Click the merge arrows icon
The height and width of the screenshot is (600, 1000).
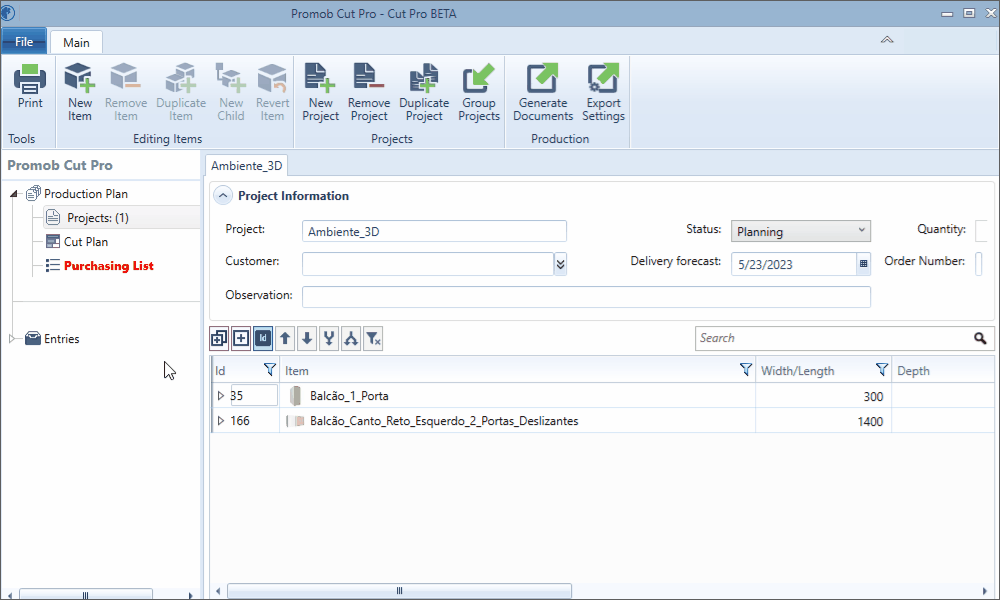point(329,339)
